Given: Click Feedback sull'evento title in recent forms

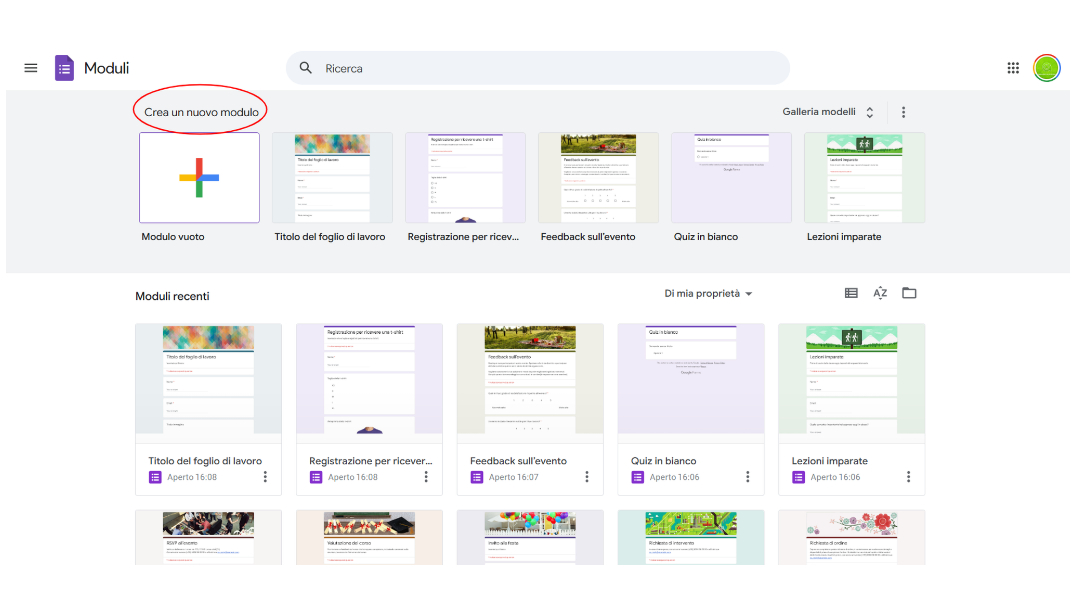Looking at the screenshot, I should click(x=518, y=461).
